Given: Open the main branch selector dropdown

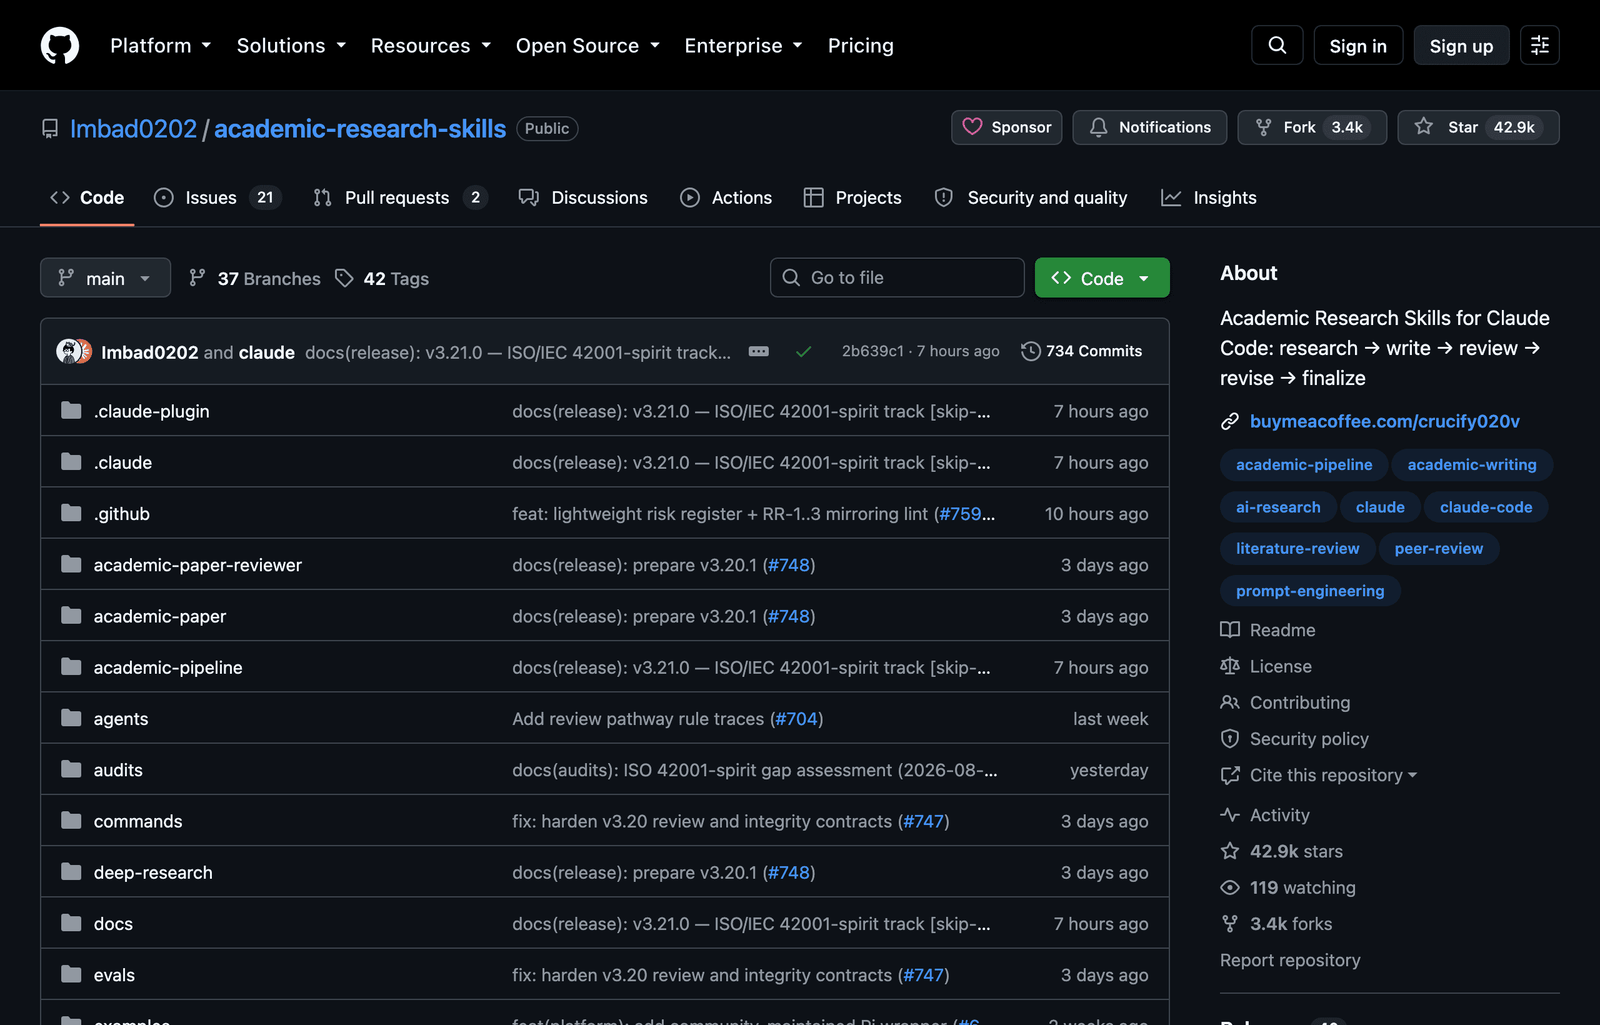Looking at the screenshot, I should (x=105, y=278).
